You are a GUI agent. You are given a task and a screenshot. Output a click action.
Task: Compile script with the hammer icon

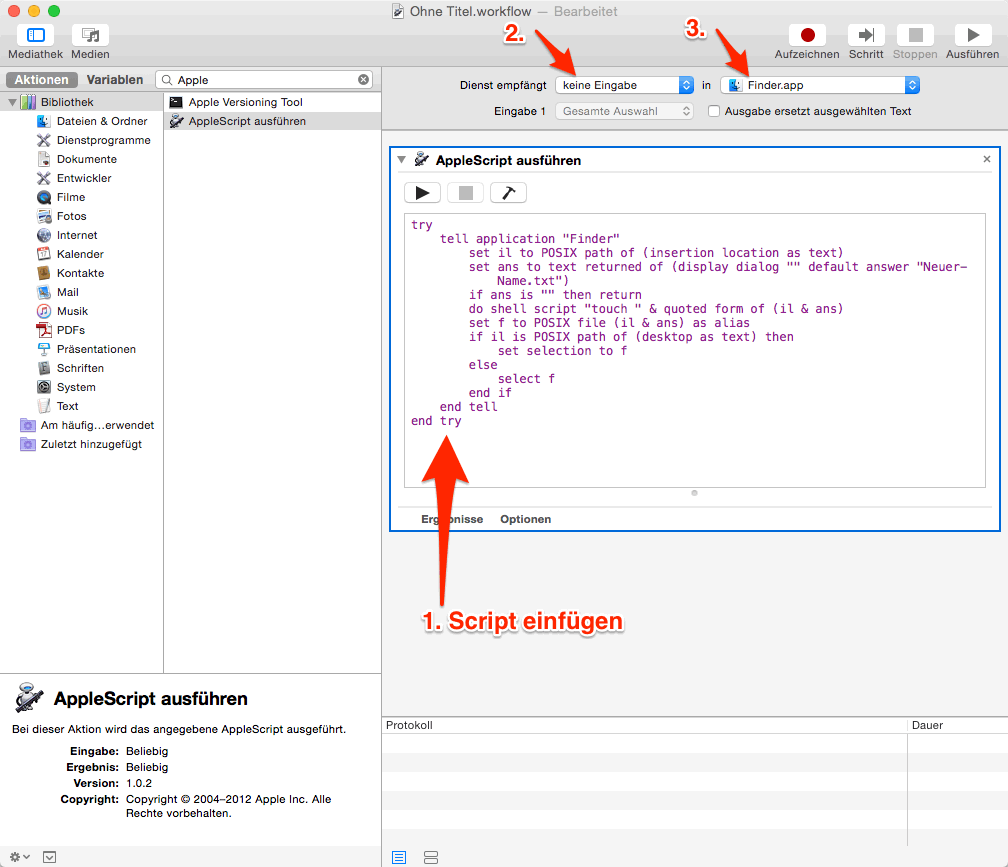click(x=507, y=193)
